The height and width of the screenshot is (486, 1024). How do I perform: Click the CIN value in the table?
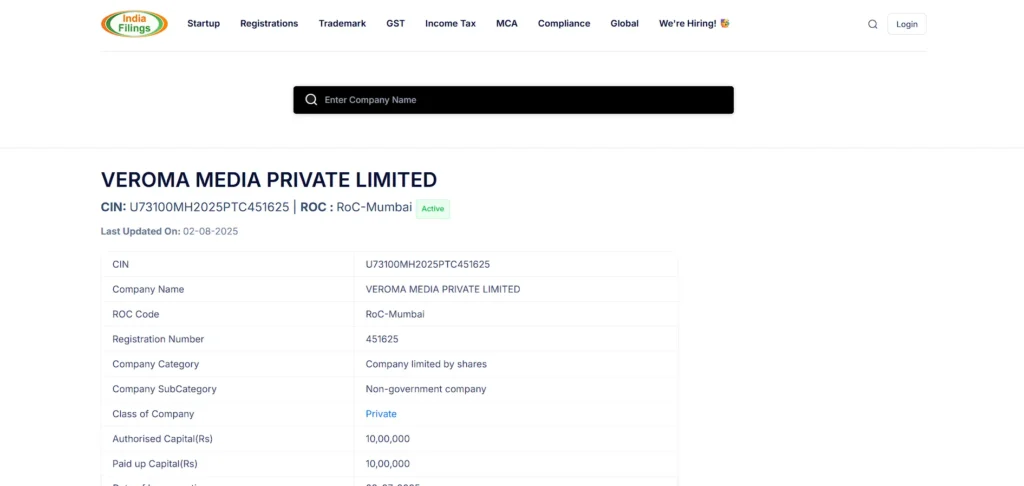428,264
